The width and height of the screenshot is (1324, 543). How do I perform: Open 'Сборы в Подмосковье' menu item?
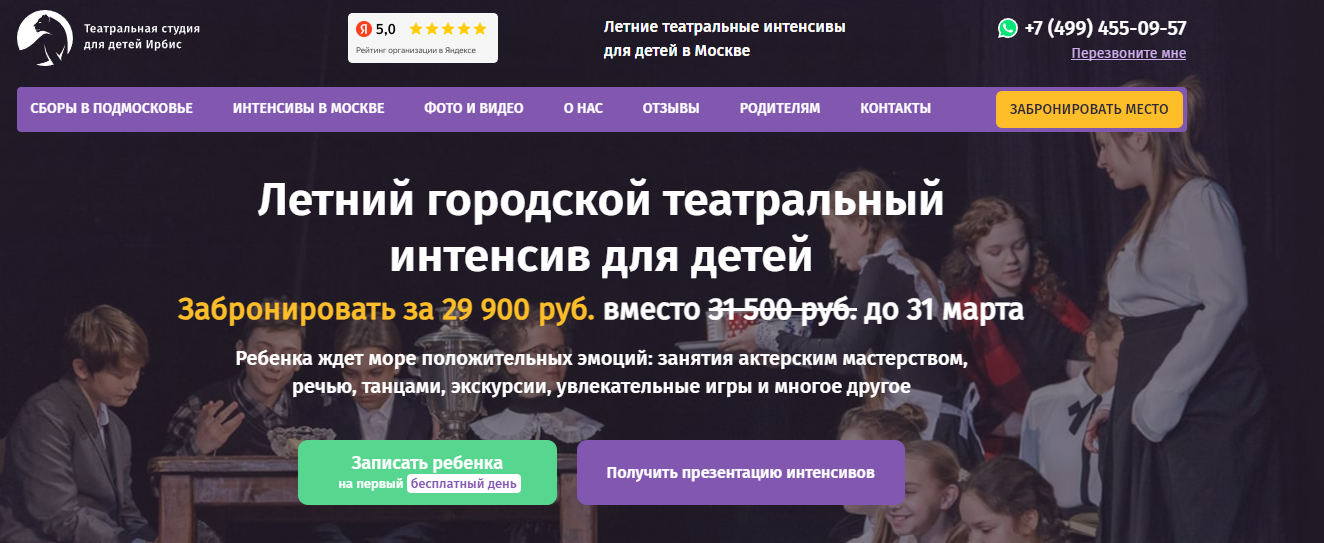112,108
